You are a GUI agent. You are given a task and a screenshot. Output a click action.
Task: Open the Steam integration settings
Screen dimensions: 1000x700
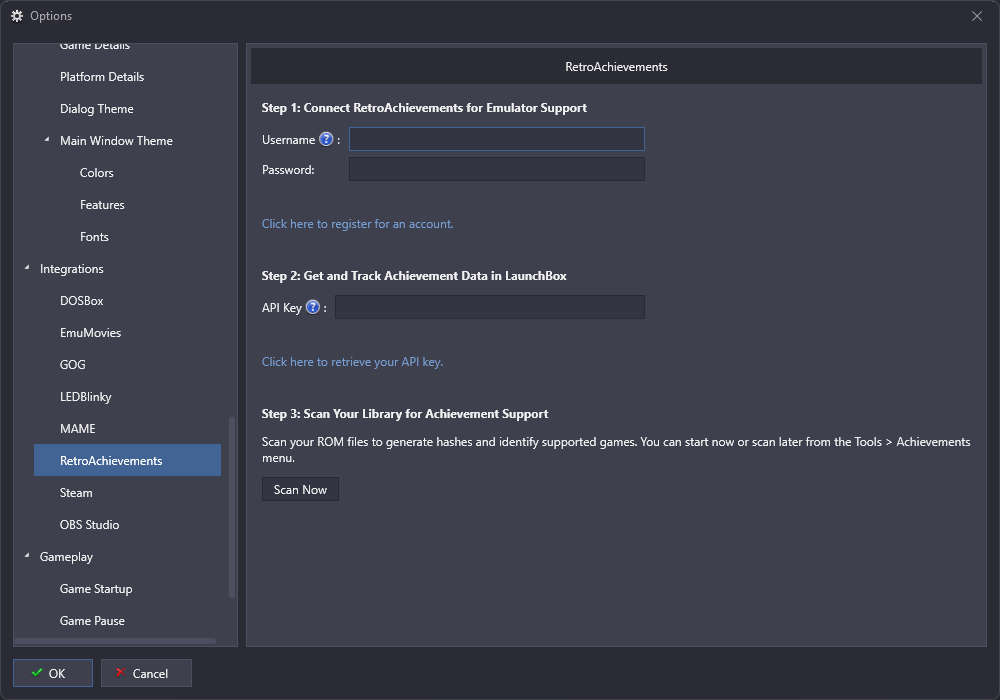pyautogui.click(x=76, y=493)
